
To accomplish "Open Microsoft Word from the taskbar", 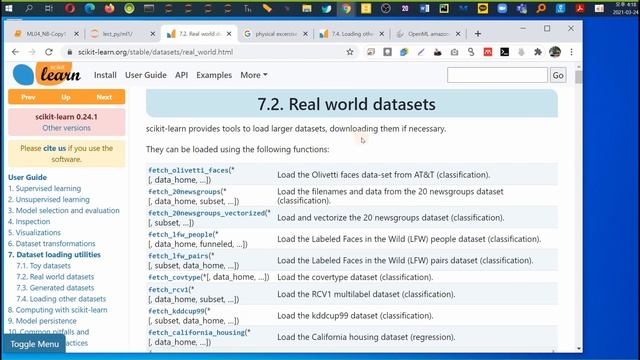I will point(424,8).
